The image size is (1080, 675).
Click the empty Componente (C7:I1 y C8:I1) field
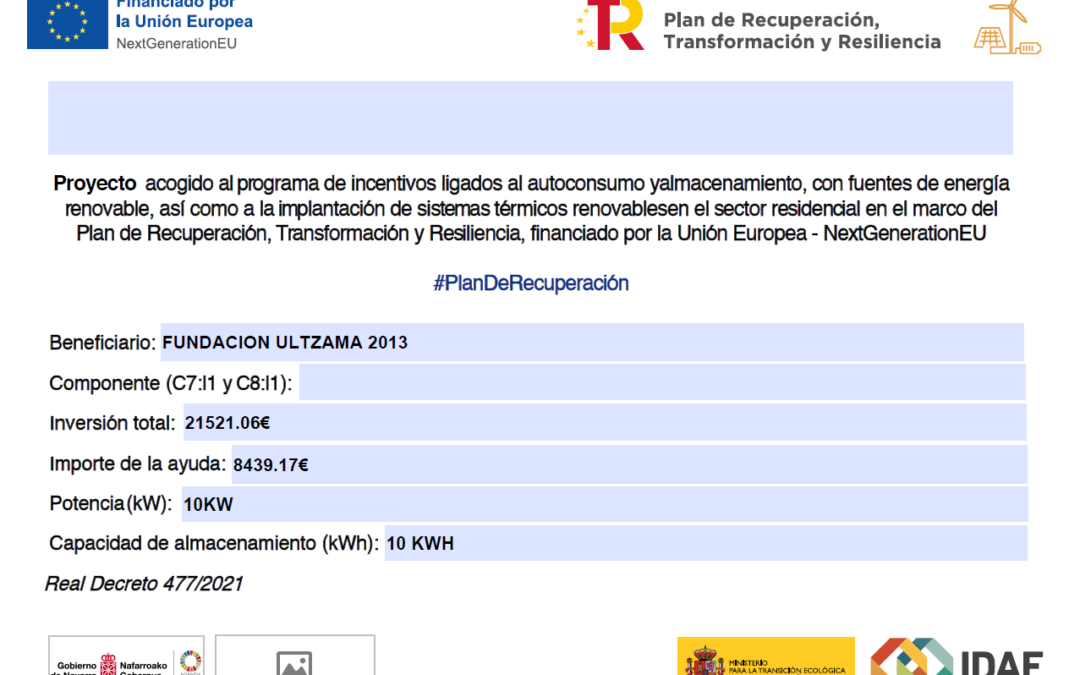pyautogui.click(x=663, y=382)
